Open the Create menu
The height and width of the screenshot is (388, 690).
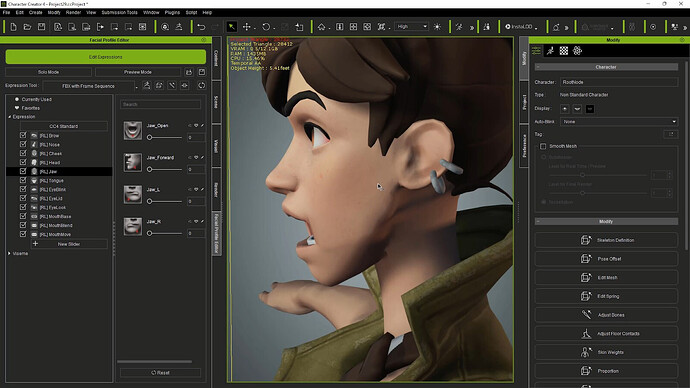click(36, 12)
